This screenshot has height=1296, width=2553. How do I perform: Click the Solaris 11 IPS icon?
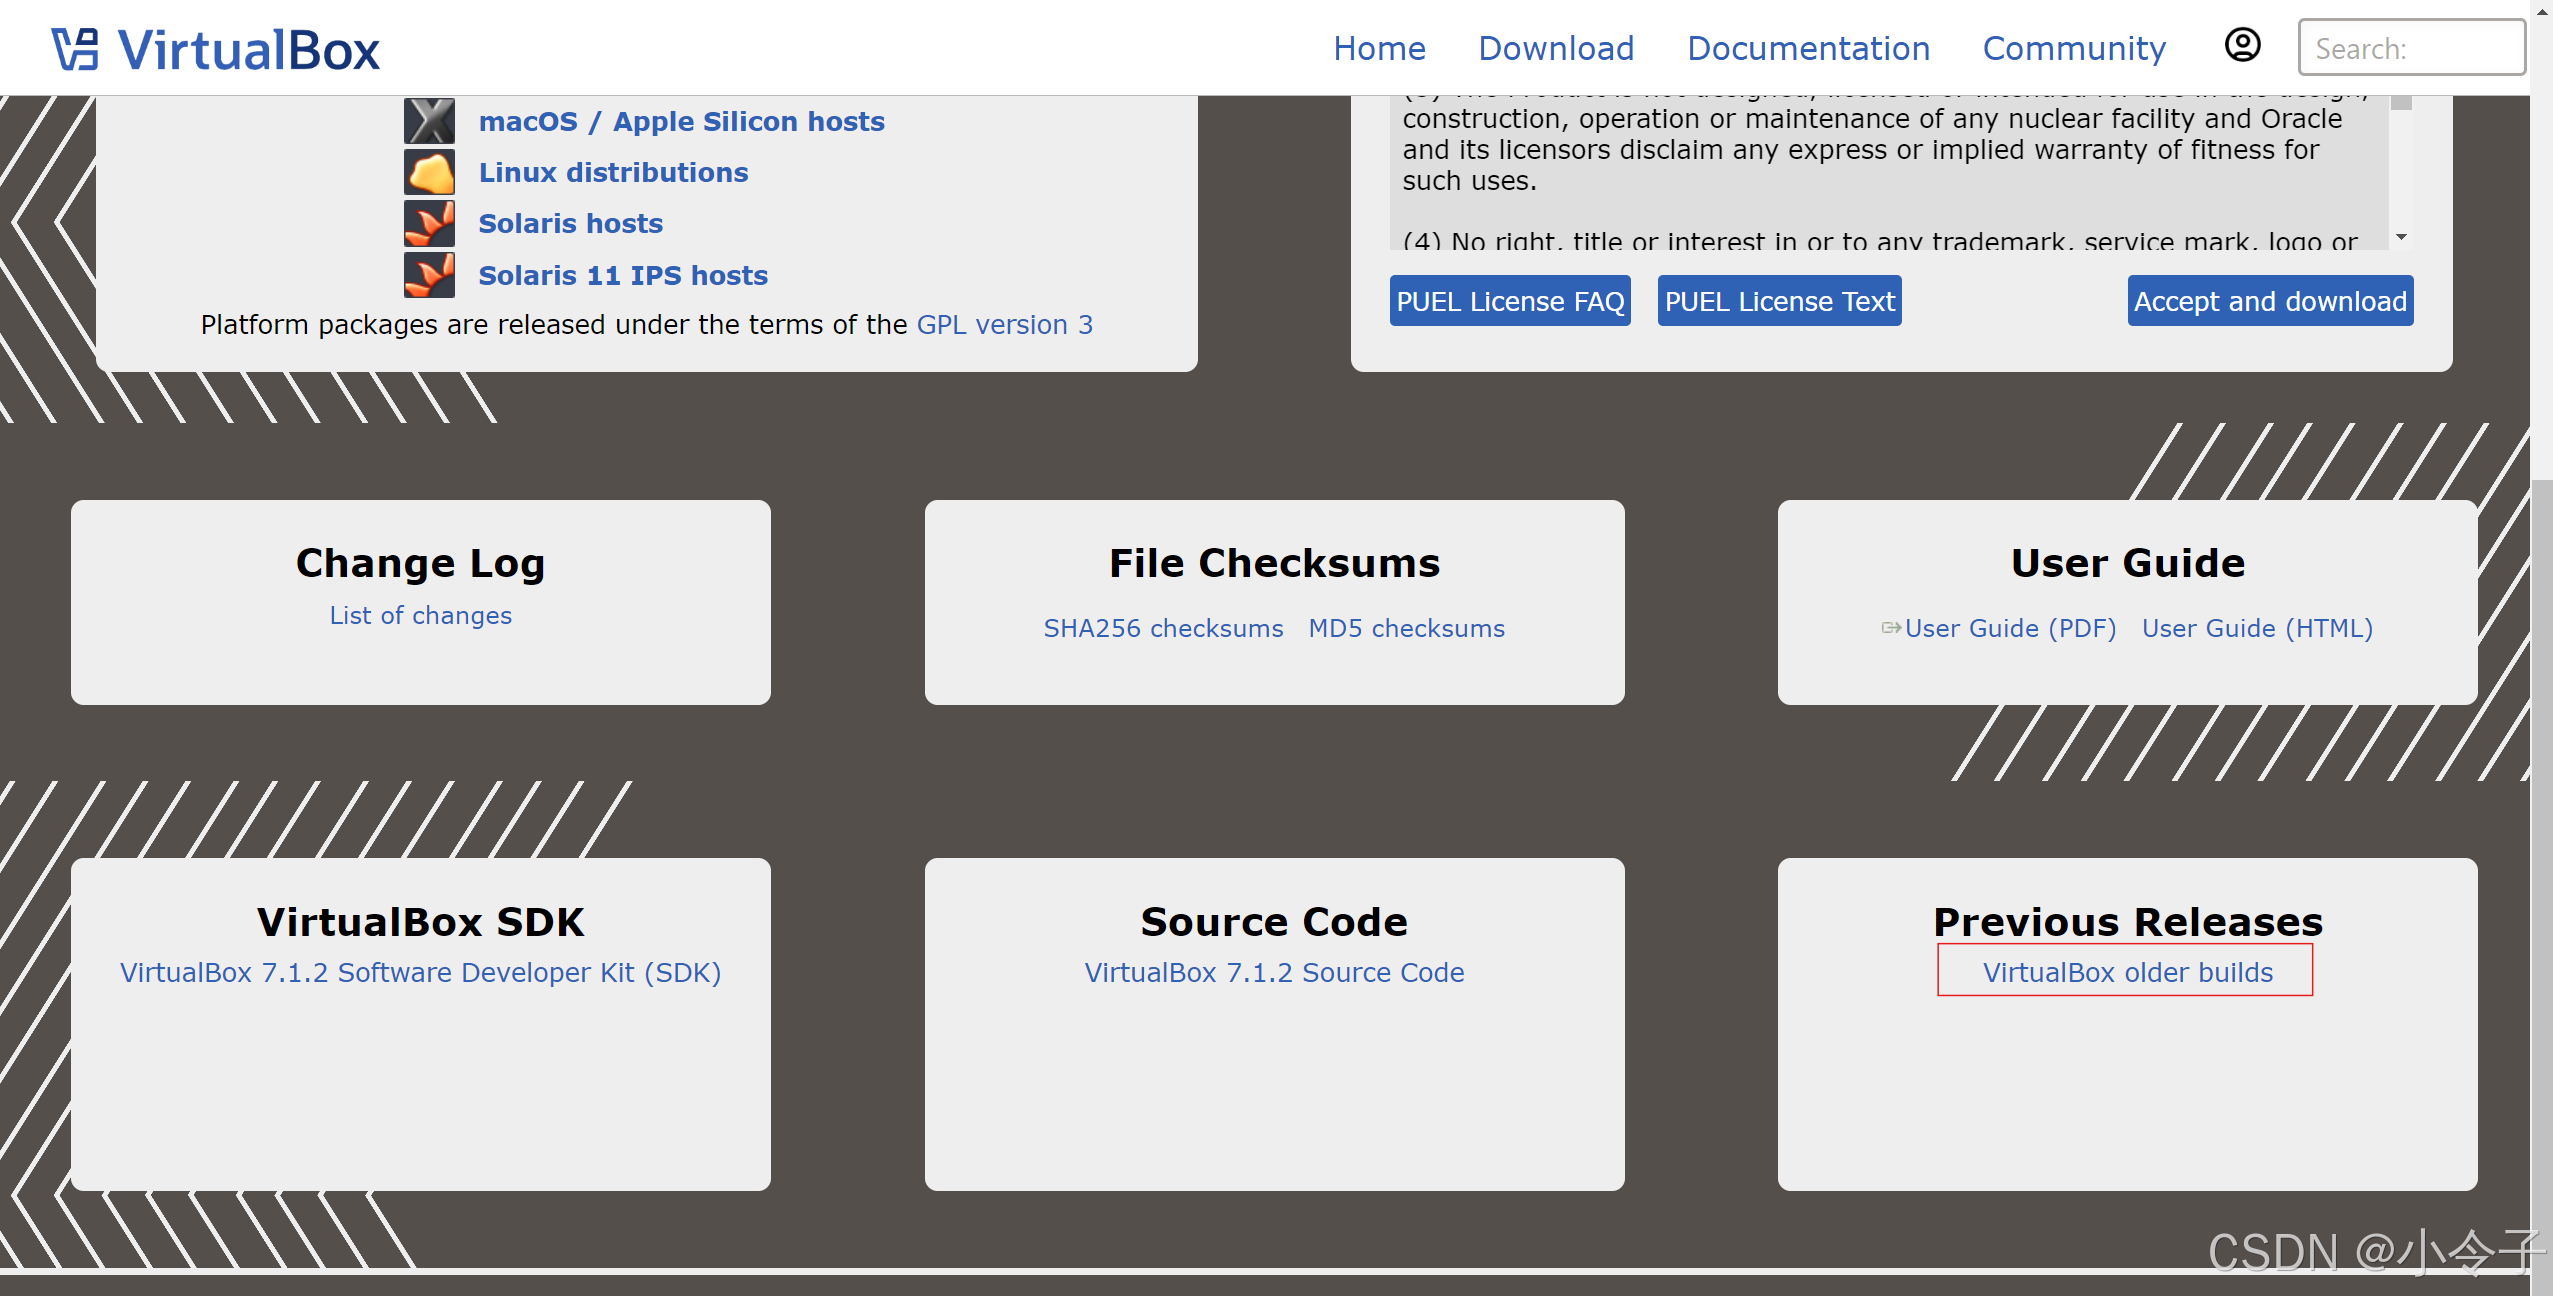click(x=429, y=275)
